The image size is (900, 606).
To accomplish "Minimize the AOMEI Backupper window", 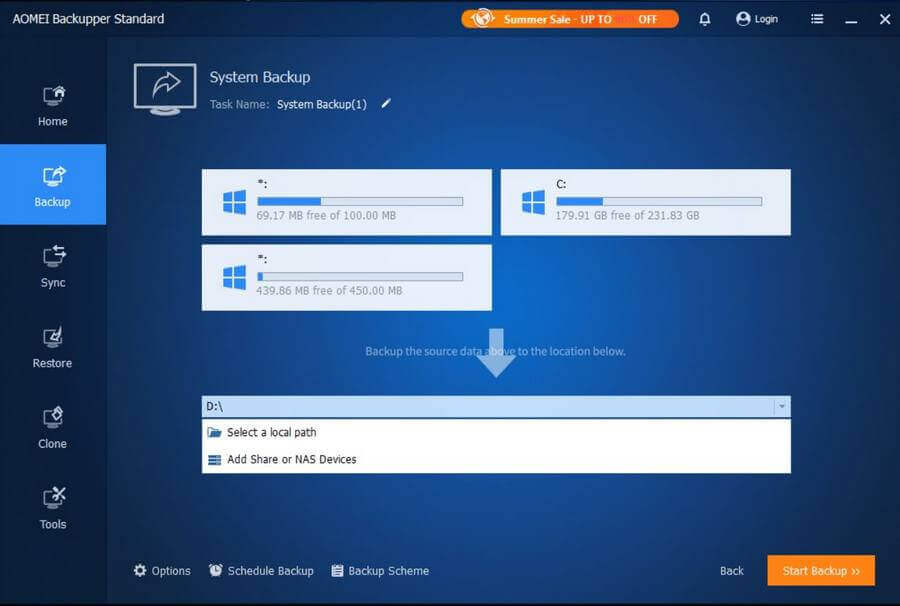I will pos(851,20).
